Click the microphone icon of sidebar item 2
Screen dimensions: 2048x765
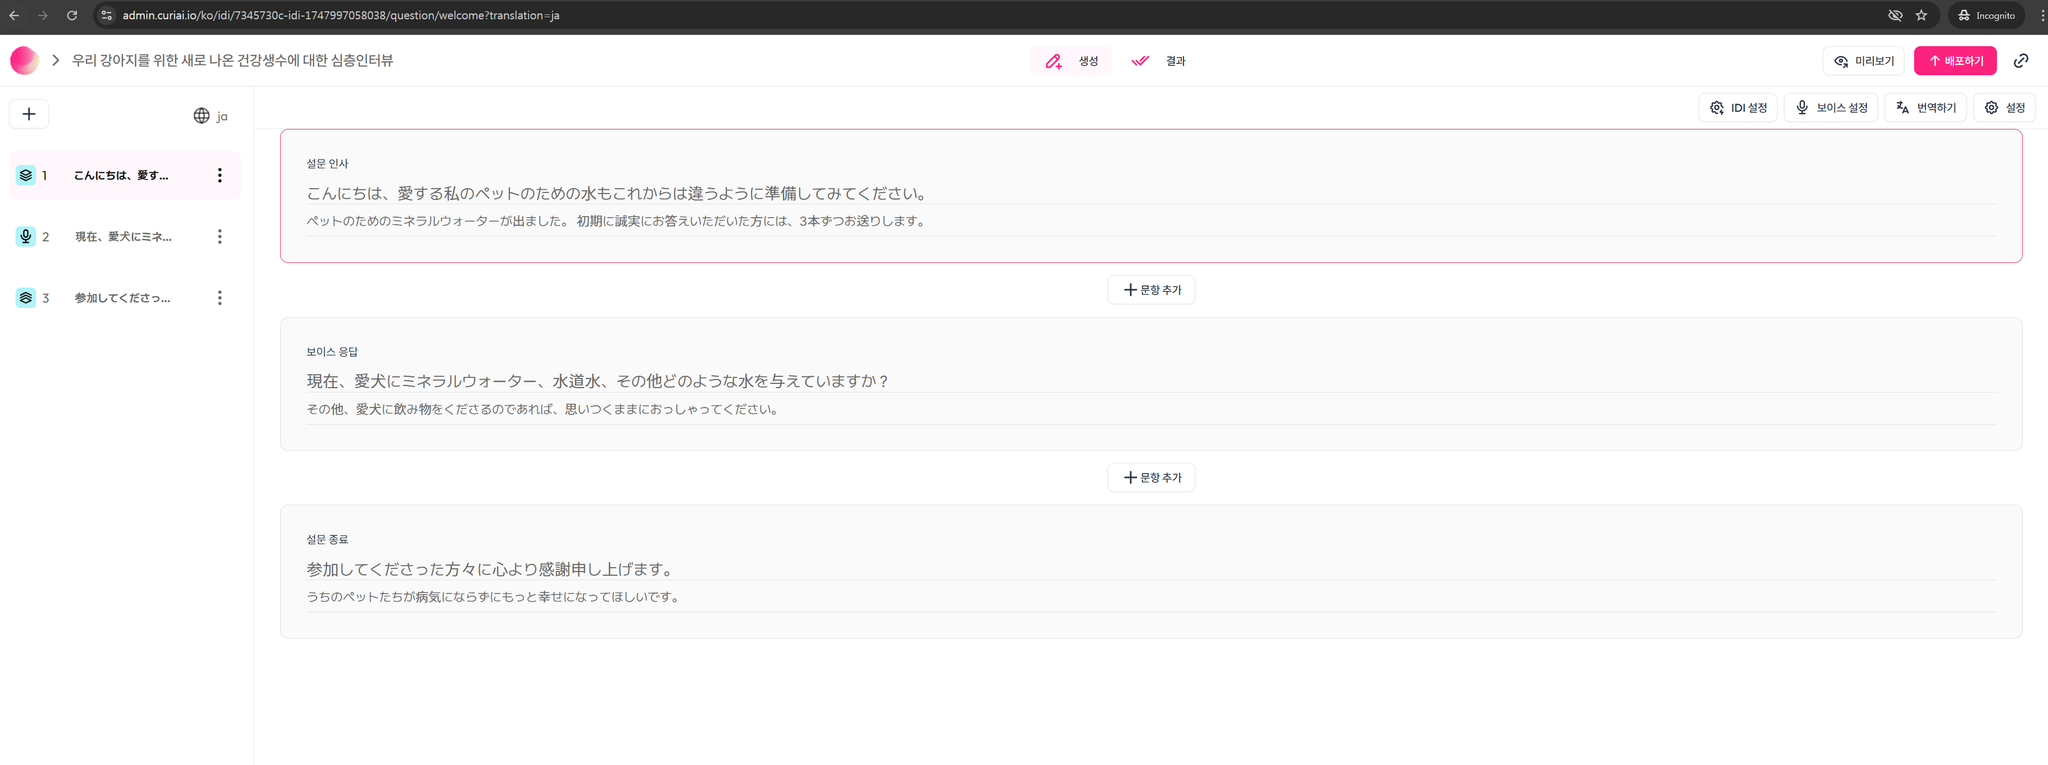coord(26,237)
